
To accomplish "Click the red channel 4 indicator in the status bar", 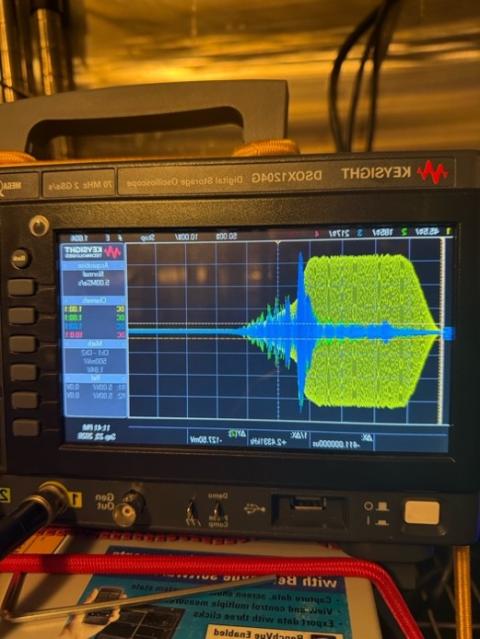I will click(x=317, y=234).
